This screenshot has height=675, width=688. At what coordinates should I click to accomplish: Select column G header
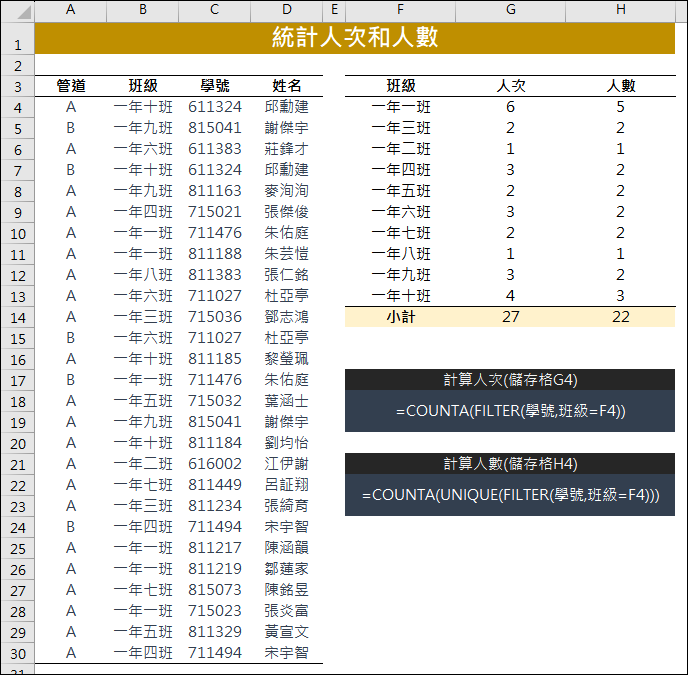click(511, 10)
